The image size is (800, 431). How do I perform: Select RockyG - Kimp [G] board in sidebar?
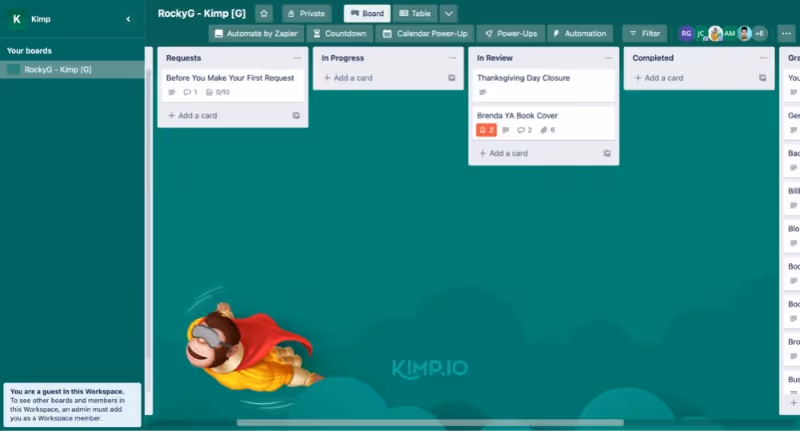pyautogui.click(x=72, y=69)
